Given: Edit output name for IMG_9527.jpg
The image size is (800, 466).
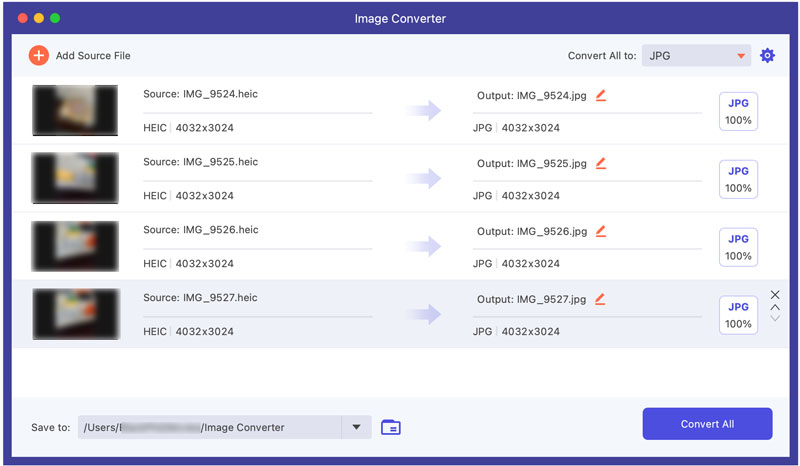Looking at the screenshot, I should tap(601, 299).
